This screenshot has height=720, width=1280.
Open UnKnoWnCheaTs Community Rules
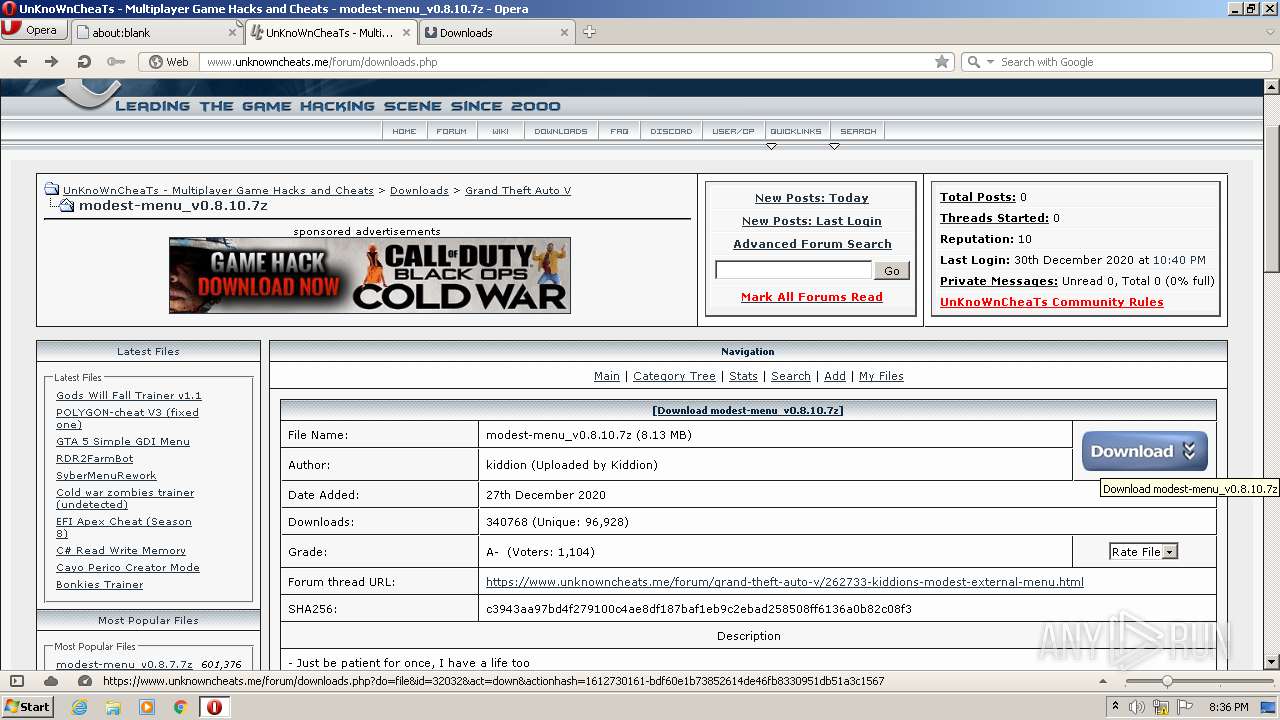(1051, 302)
